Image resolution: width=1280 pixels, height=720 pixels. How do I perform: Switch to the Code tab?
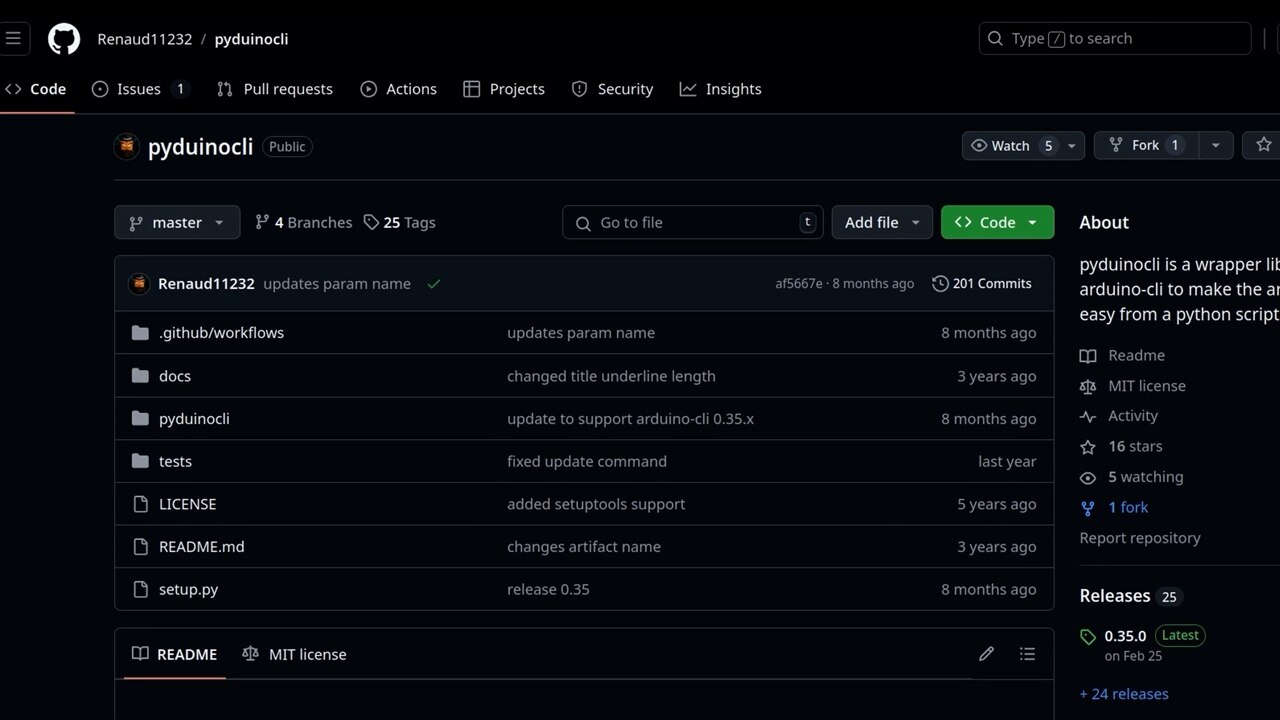pos(36,89)
